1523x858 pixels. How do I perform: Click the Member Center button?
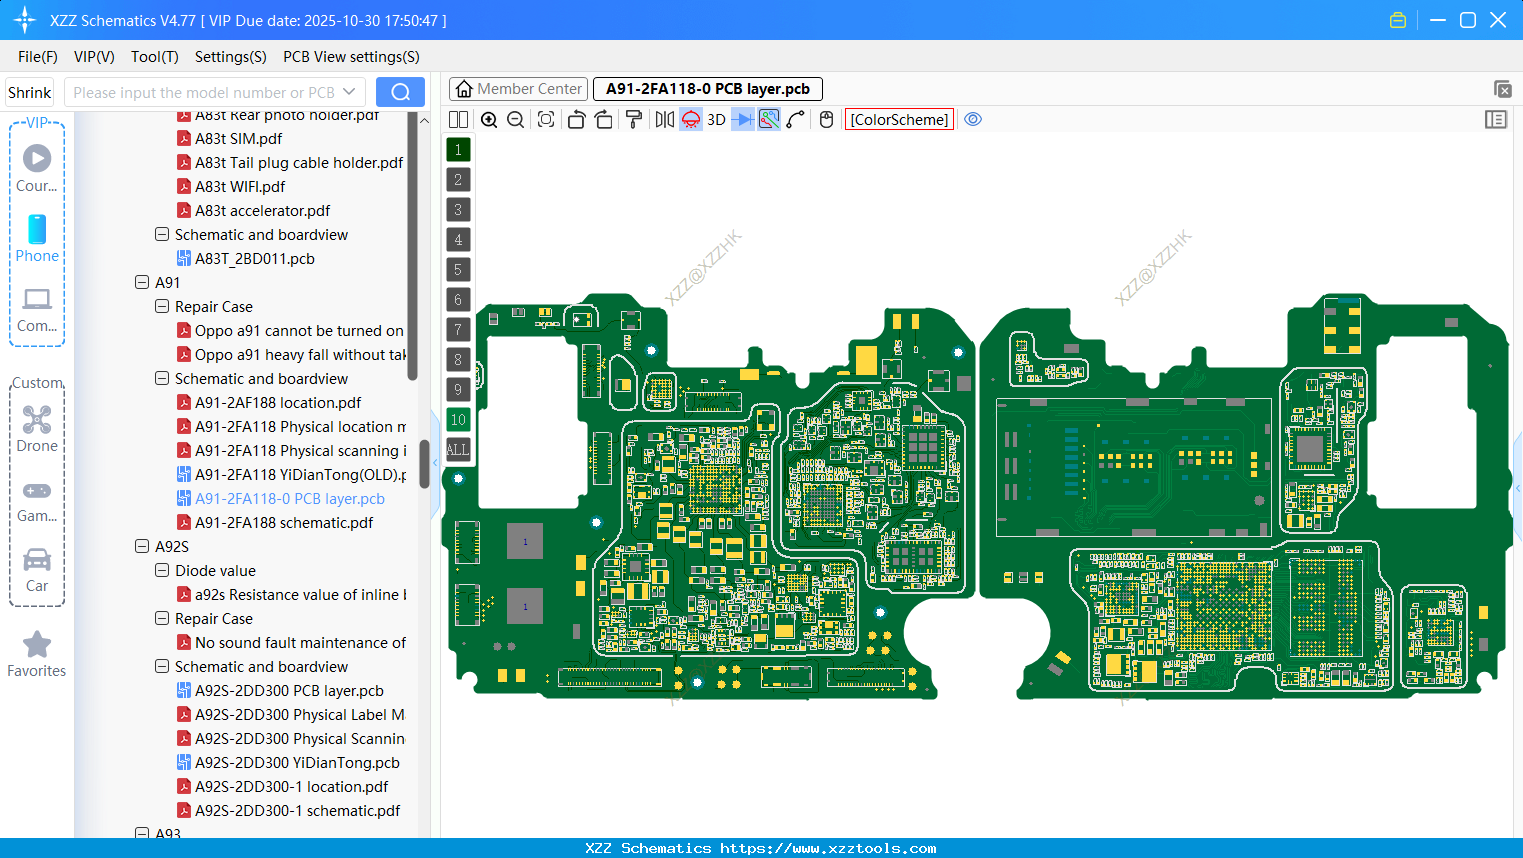[518, 88]
